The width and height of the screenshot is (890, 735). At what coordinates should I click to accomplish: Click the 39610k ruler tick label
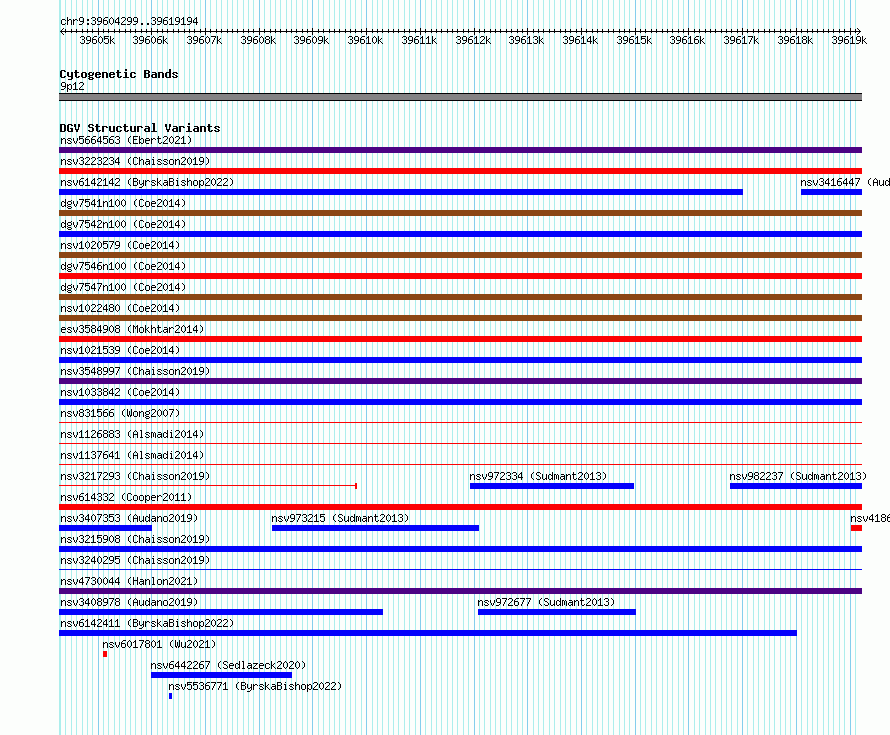(365, 40)
